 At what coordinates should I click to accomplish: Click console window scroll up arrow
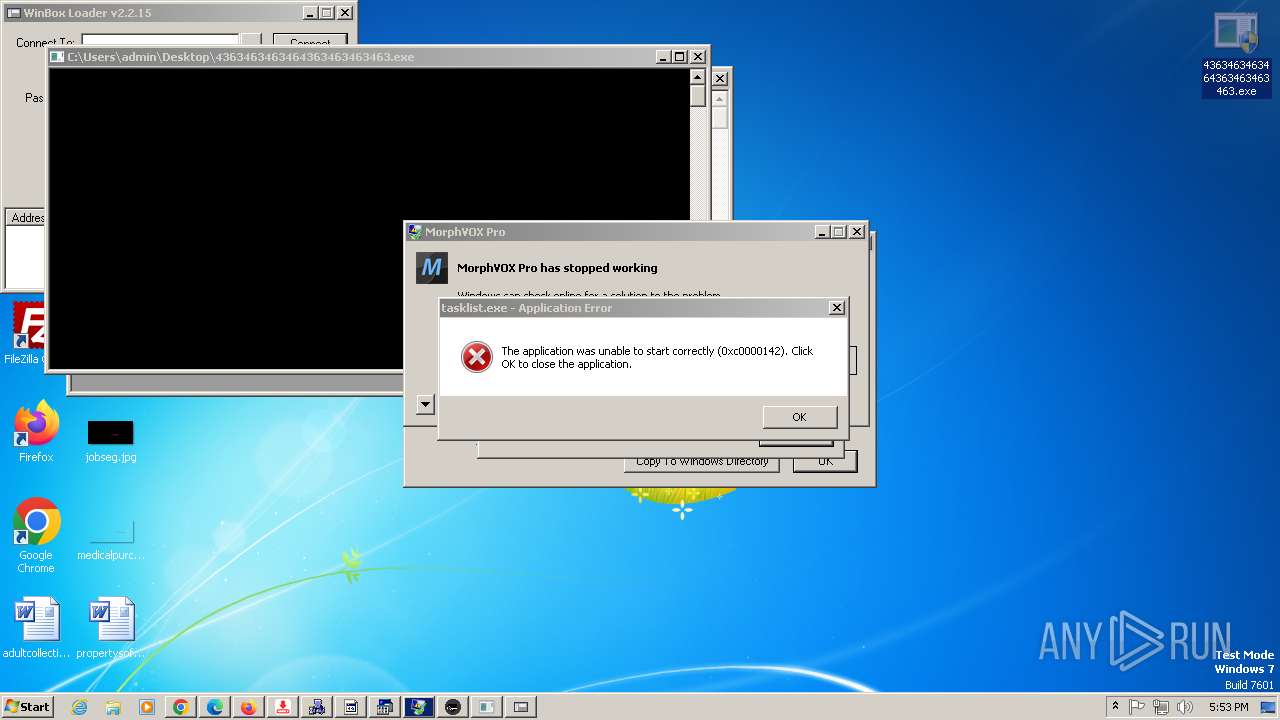tap(698, 76)
